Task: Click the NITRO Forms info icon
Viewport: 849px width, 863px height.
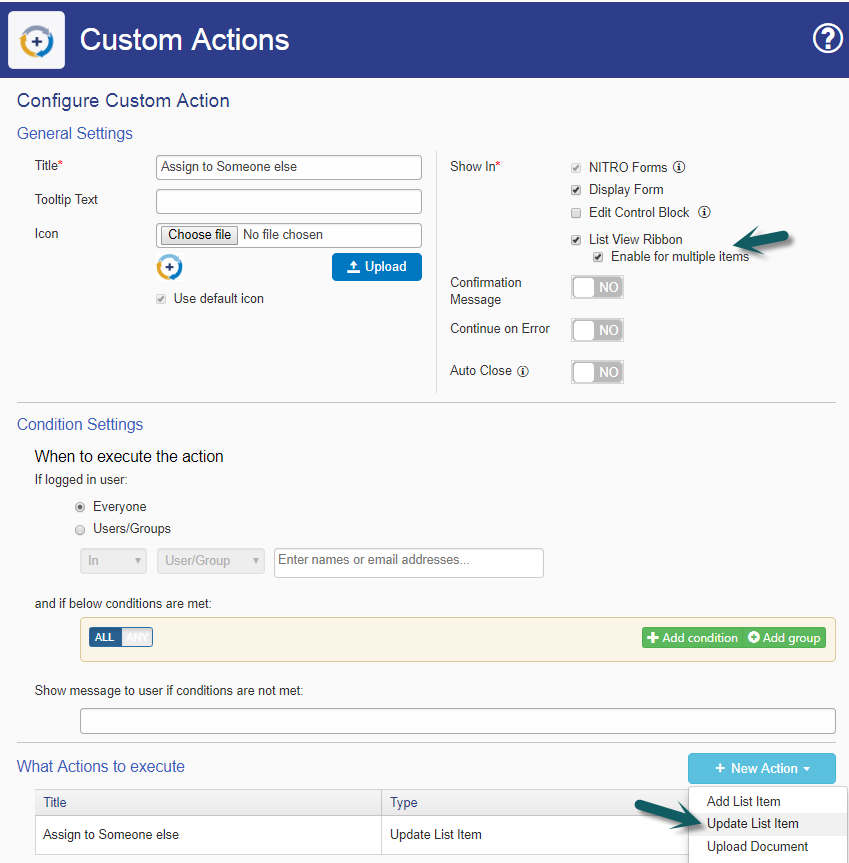Action: pos(679,167)
